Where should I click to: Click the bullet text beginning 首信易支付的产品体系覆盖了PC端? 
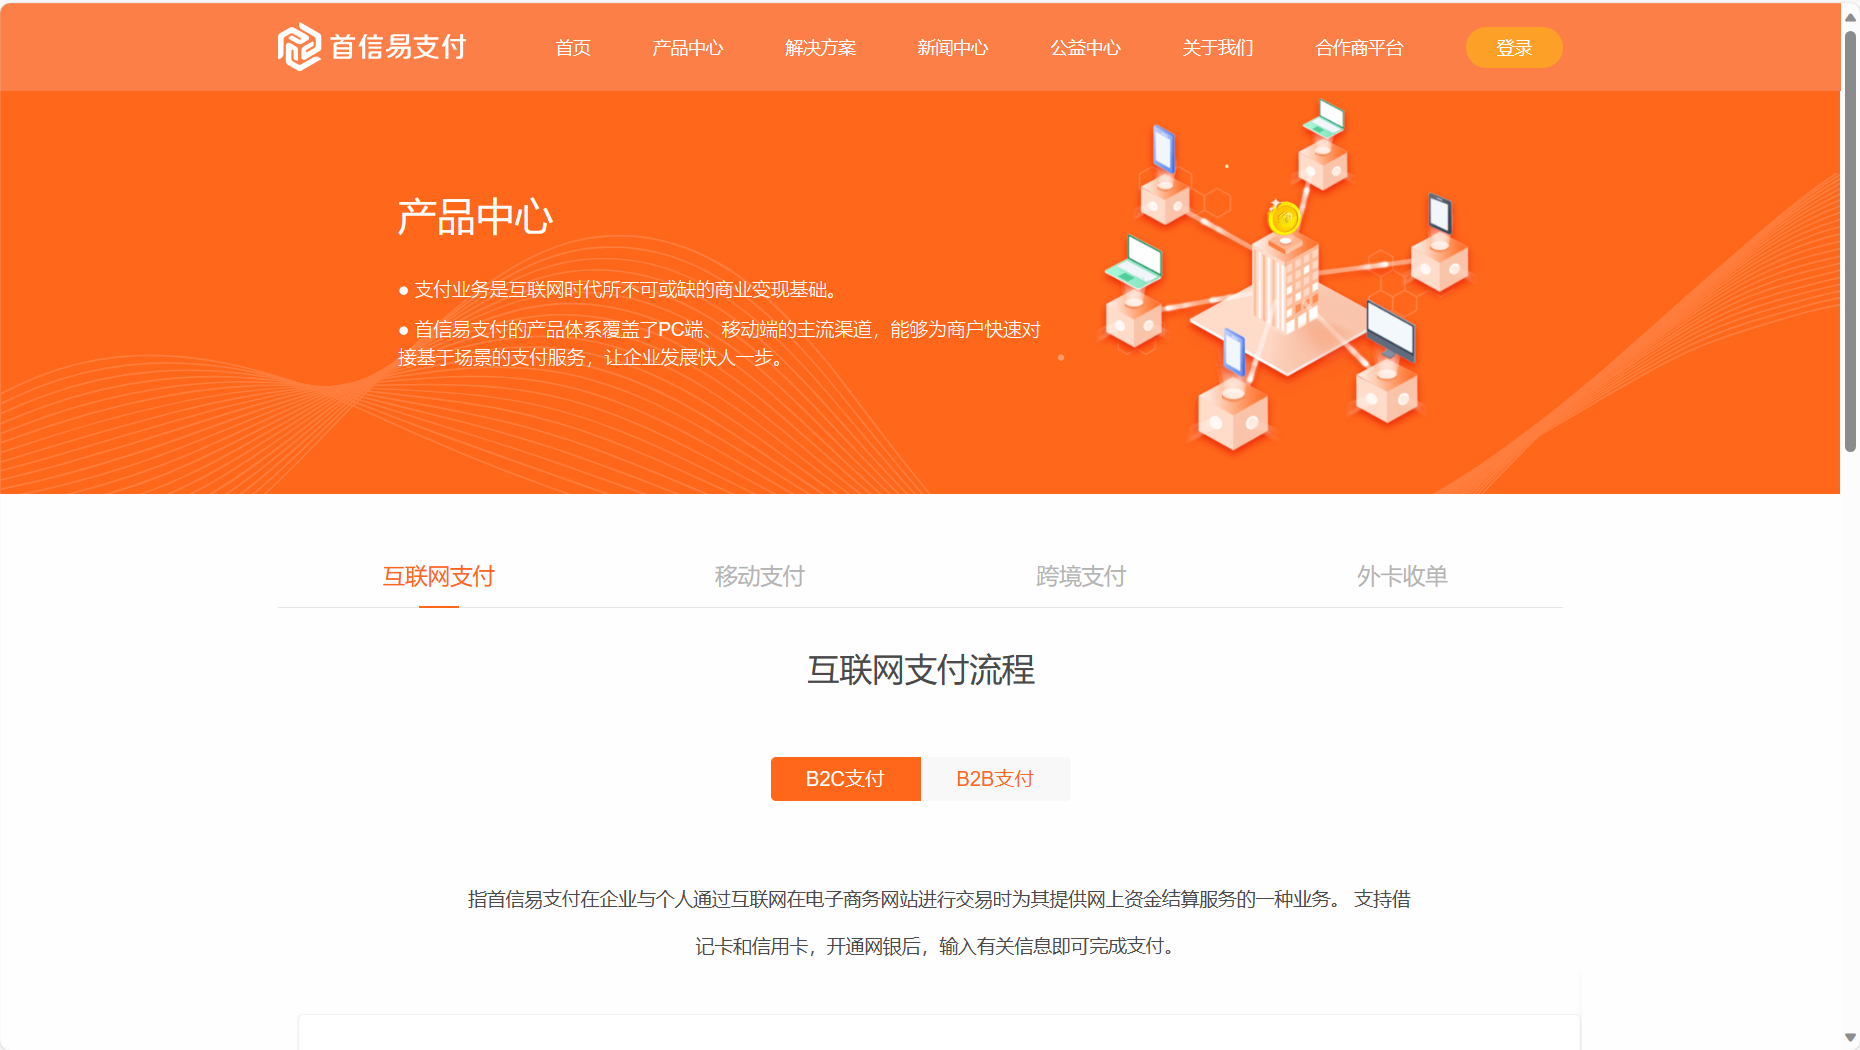719,343
